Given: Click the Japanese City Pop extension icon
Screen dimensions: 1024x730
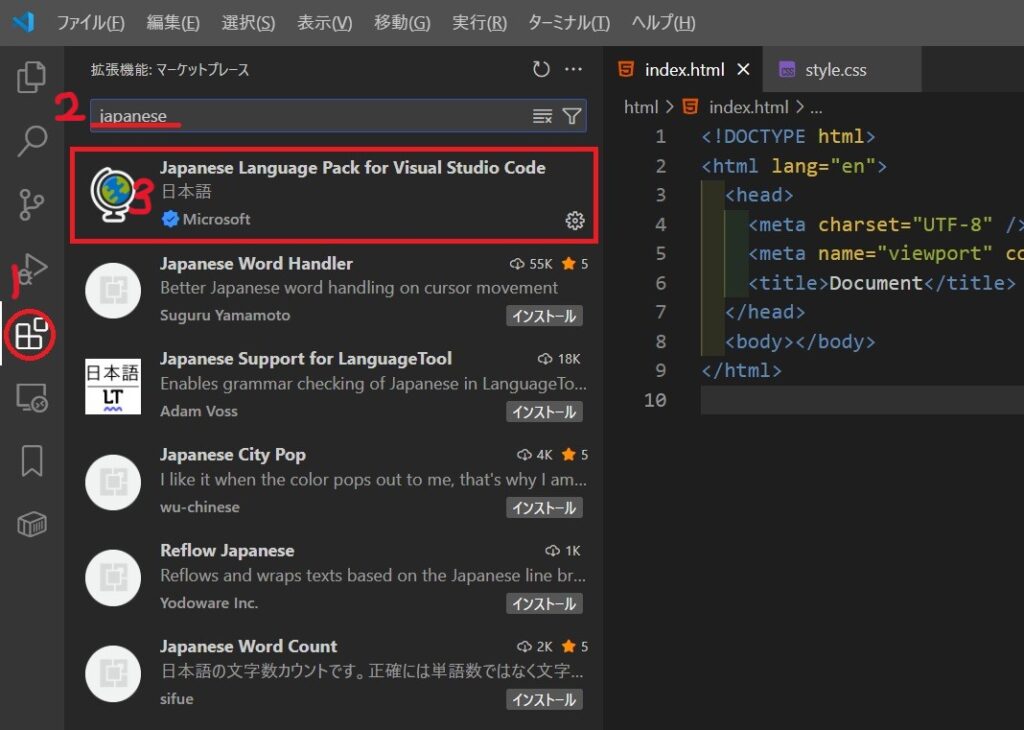Looking at the screenshot, I should point(113,482).
